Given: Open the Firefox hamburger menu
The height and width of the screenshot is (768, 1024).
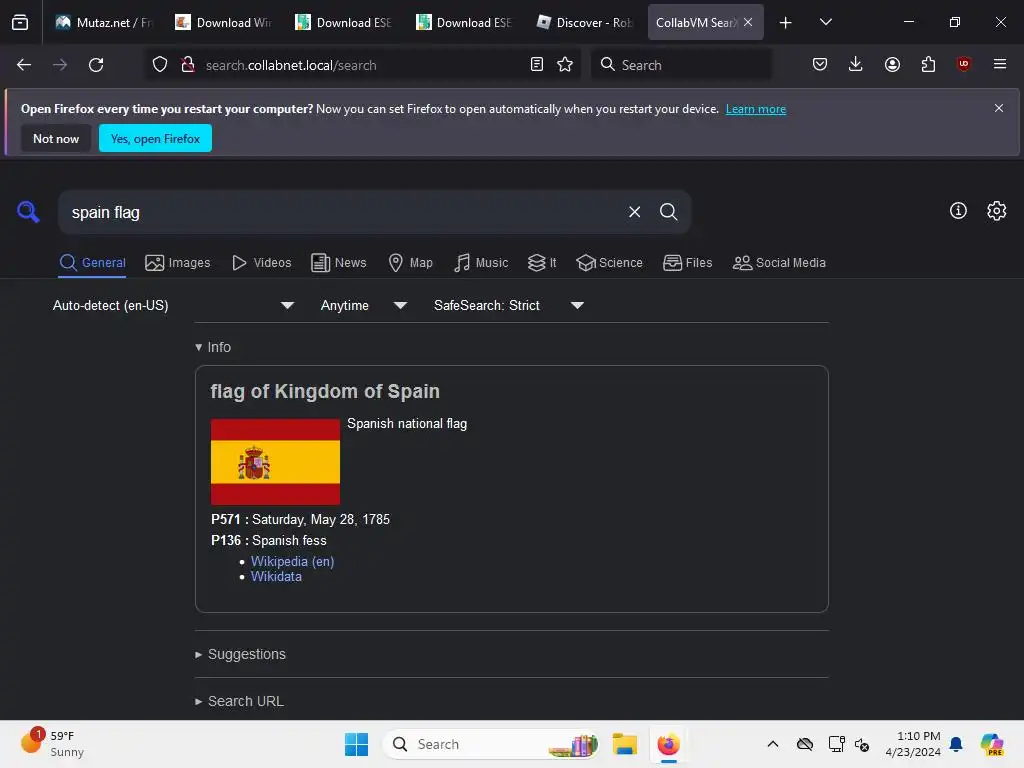Looking at the screenshot, I should pos(1000,65).
